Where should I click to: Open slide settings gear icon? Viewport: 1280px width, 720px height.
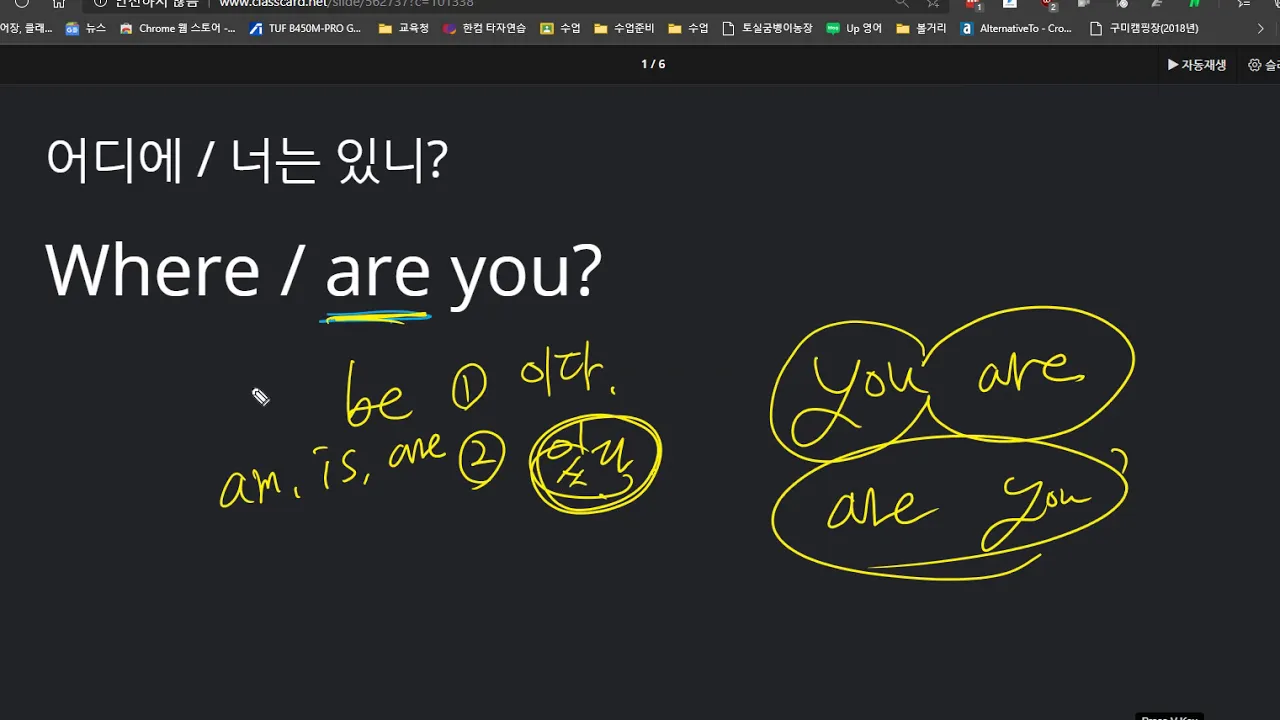tap(1255, 65)
